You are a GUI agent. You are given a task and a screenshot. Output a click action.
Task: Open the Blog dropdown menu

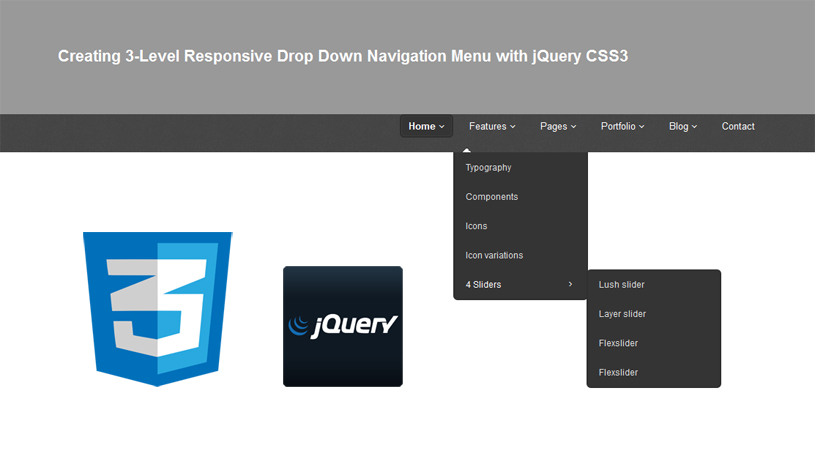[x=683, y=126]
